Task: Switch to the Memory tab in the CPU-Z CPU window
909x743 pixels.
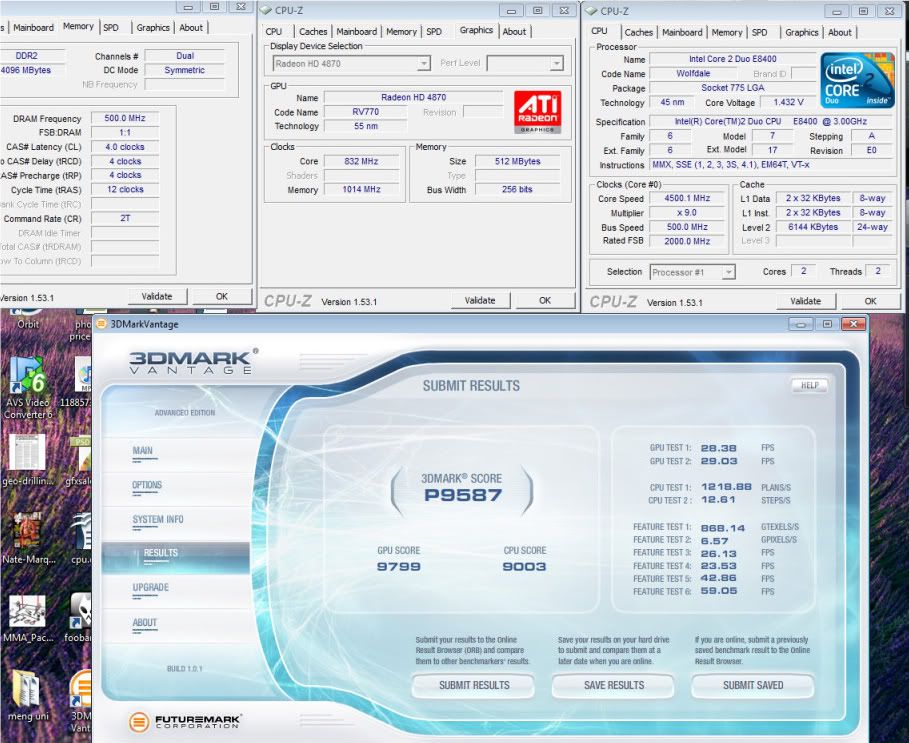Action: click(x=726, y=32)
